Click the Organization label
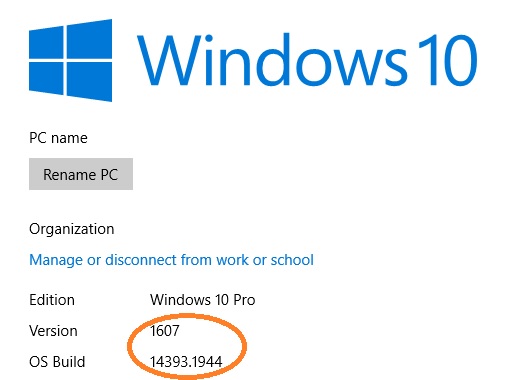 coord(72,229)
